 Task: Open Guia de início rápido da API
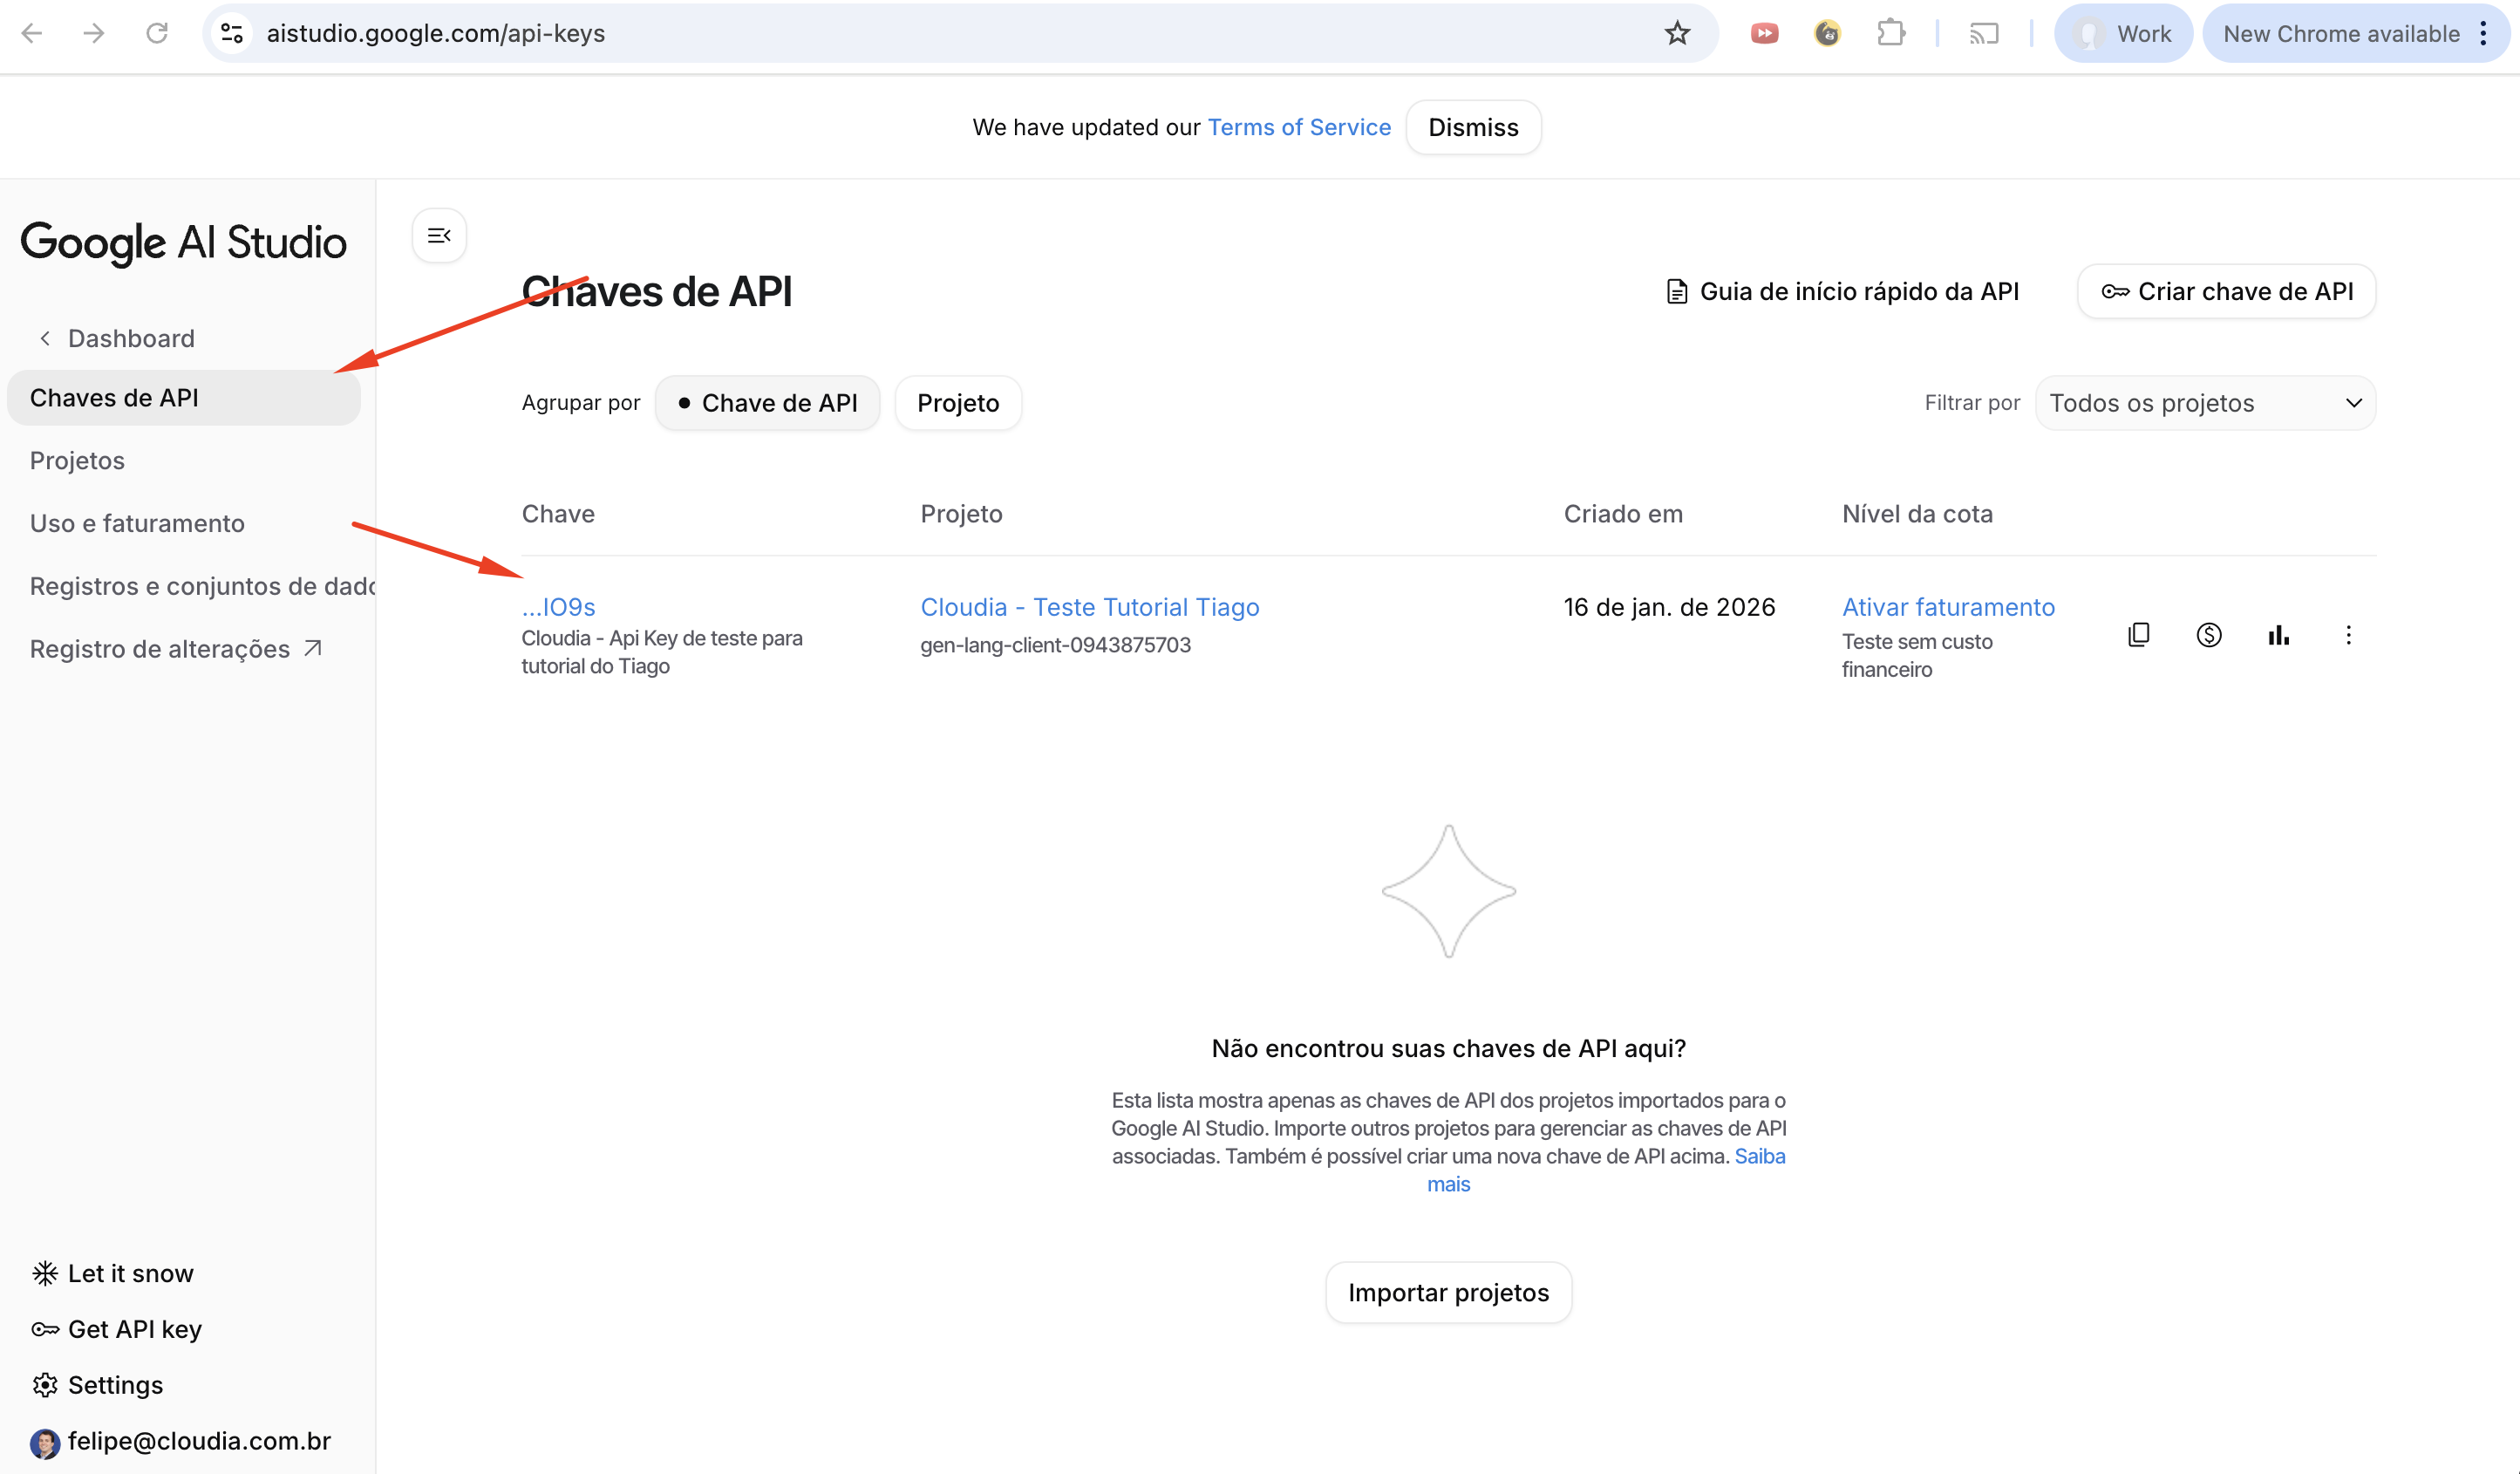[x=1842, y=291]
